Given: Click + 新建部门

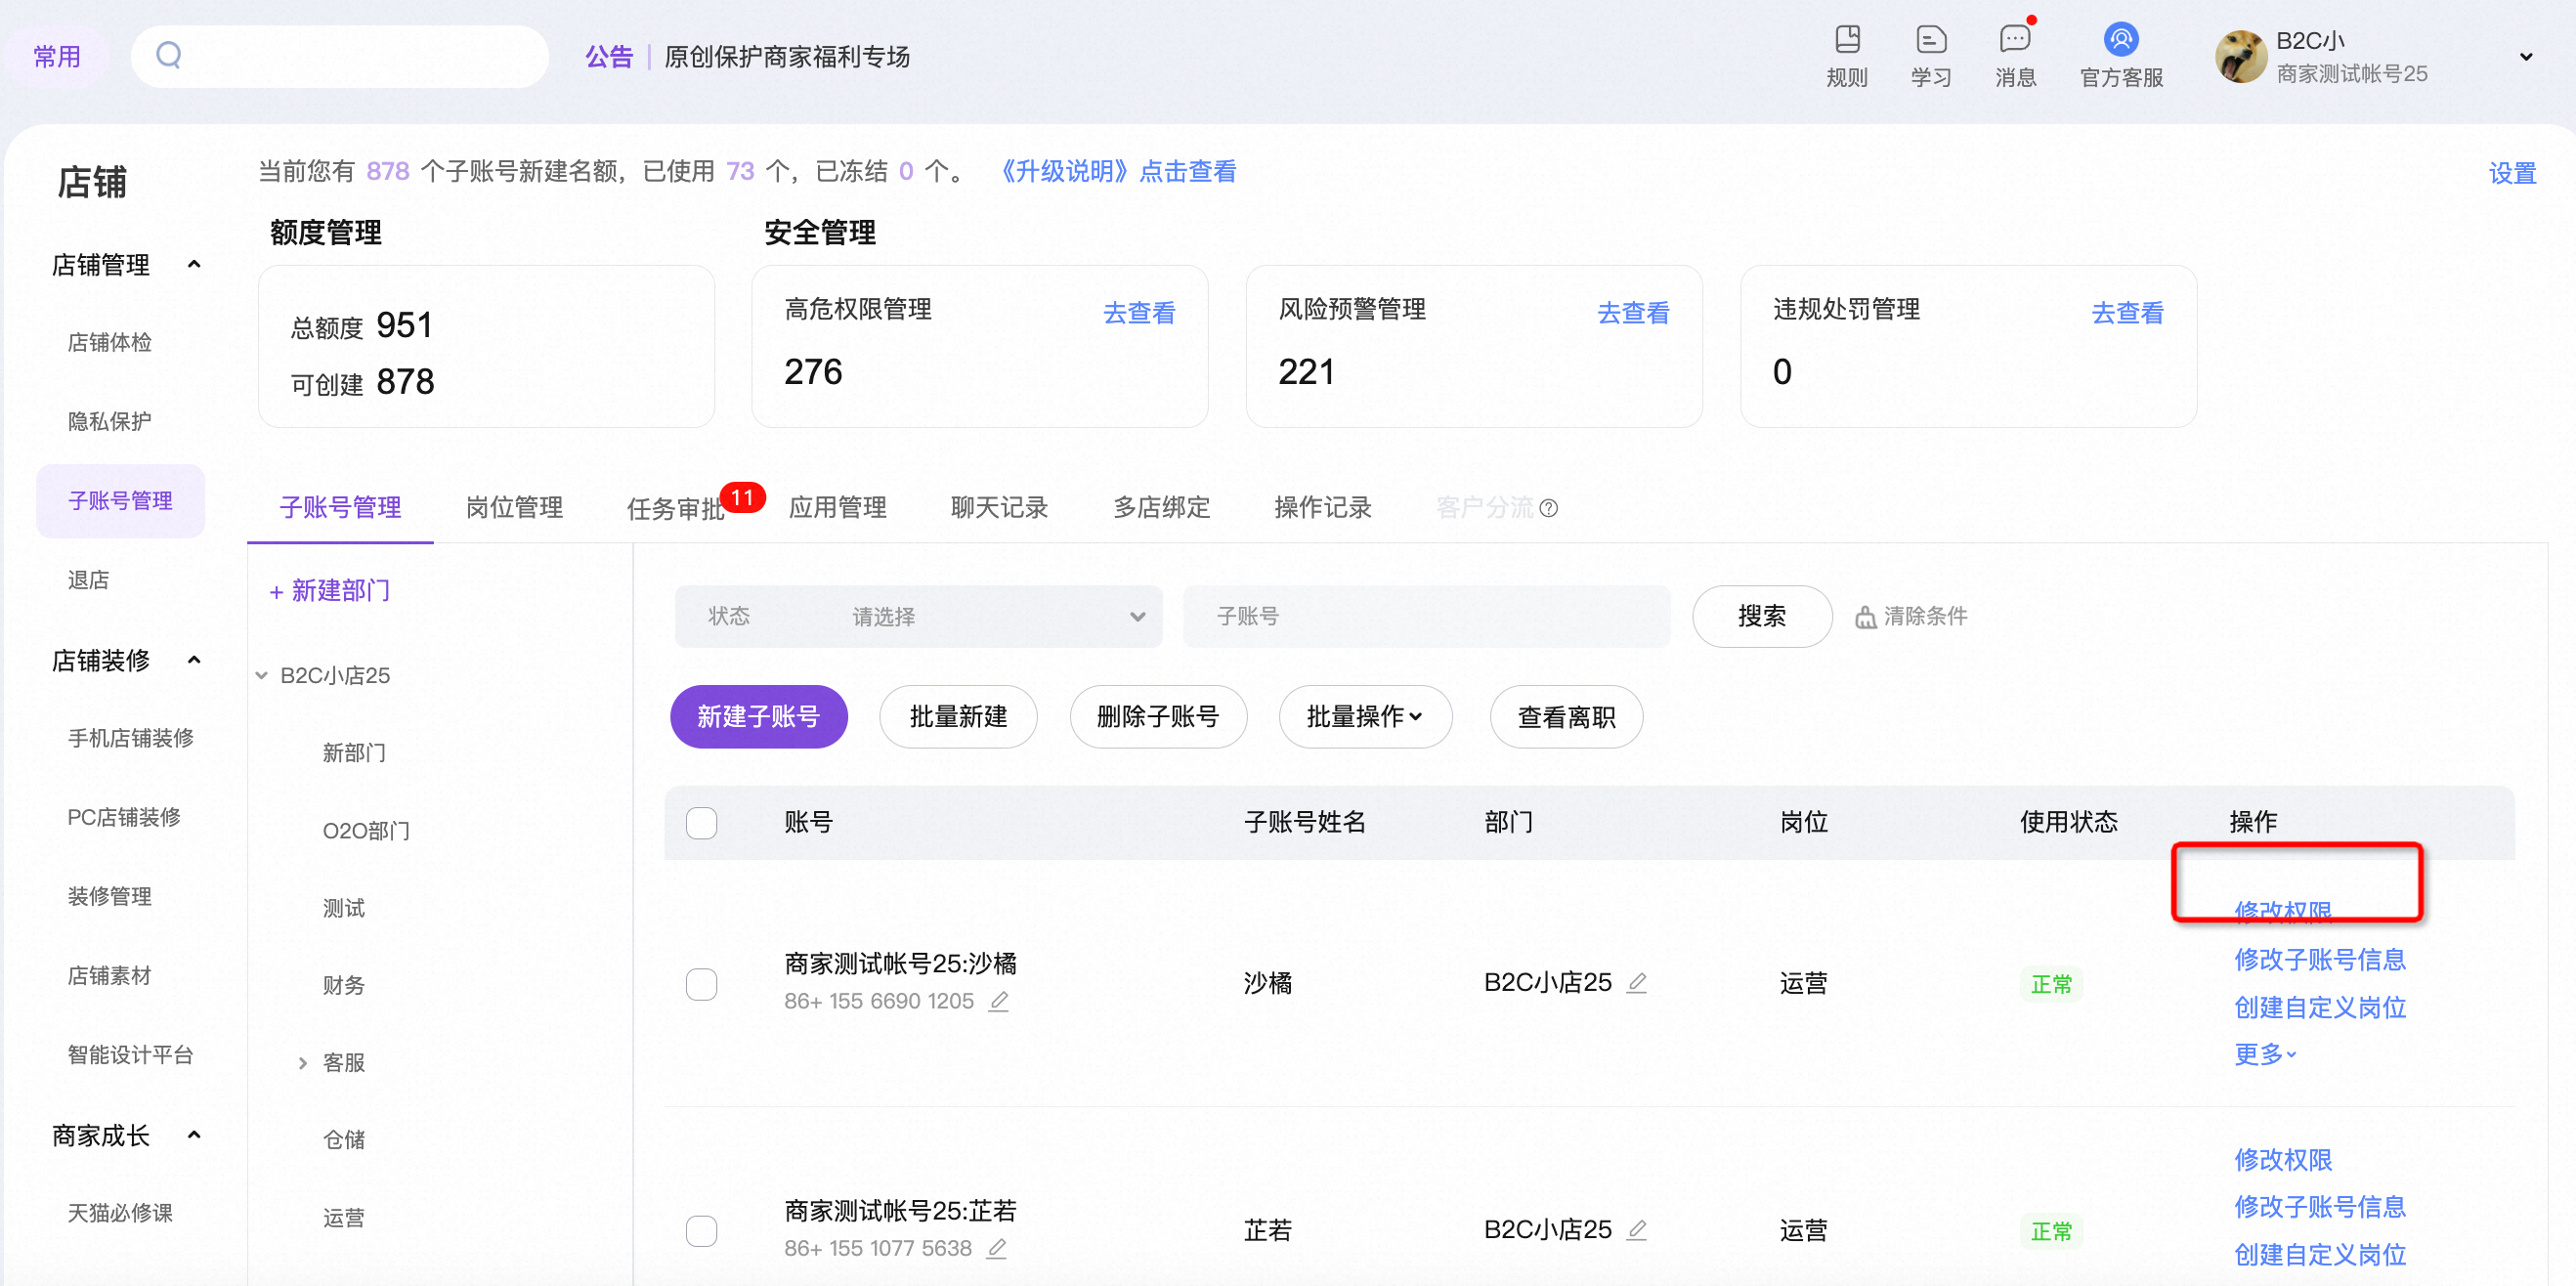Looking at the screenshot, I should click(x=330, y=591).
